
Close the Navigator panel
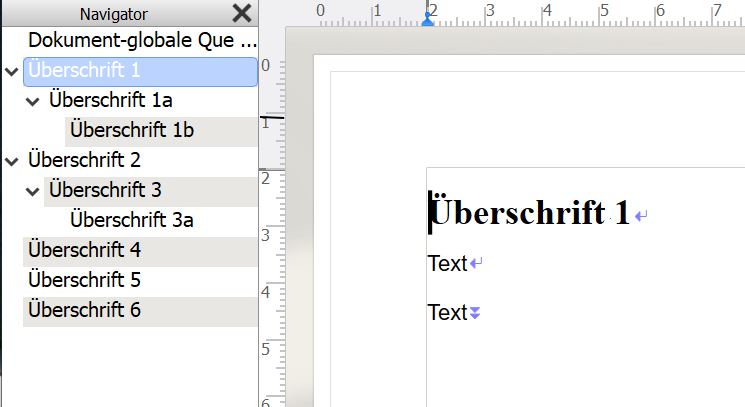pos(242,13)
